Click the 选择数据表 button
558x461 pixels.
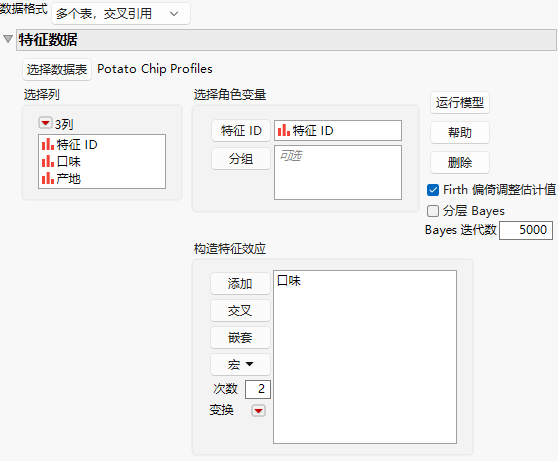57,69
